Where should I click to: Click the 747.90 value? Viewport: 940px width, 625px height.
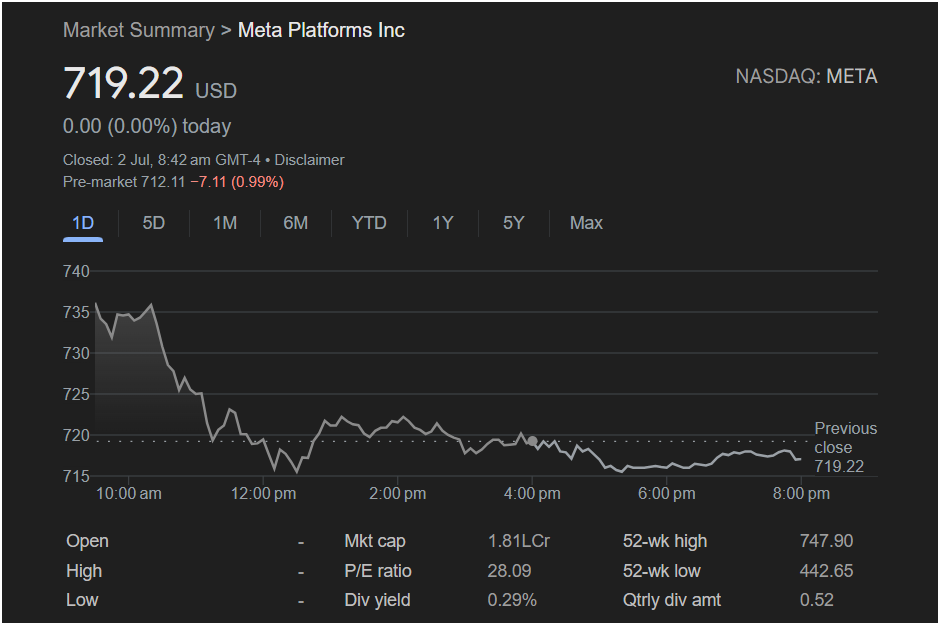(826, 541)
